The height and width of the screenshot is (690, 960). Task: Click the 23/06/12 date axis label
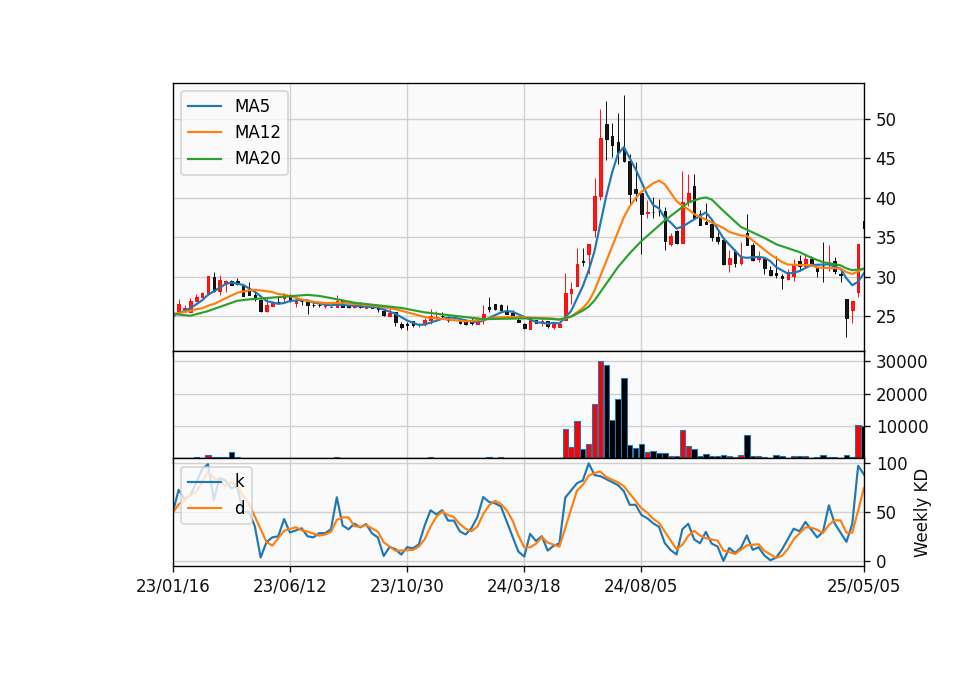(x=290, y=586)
